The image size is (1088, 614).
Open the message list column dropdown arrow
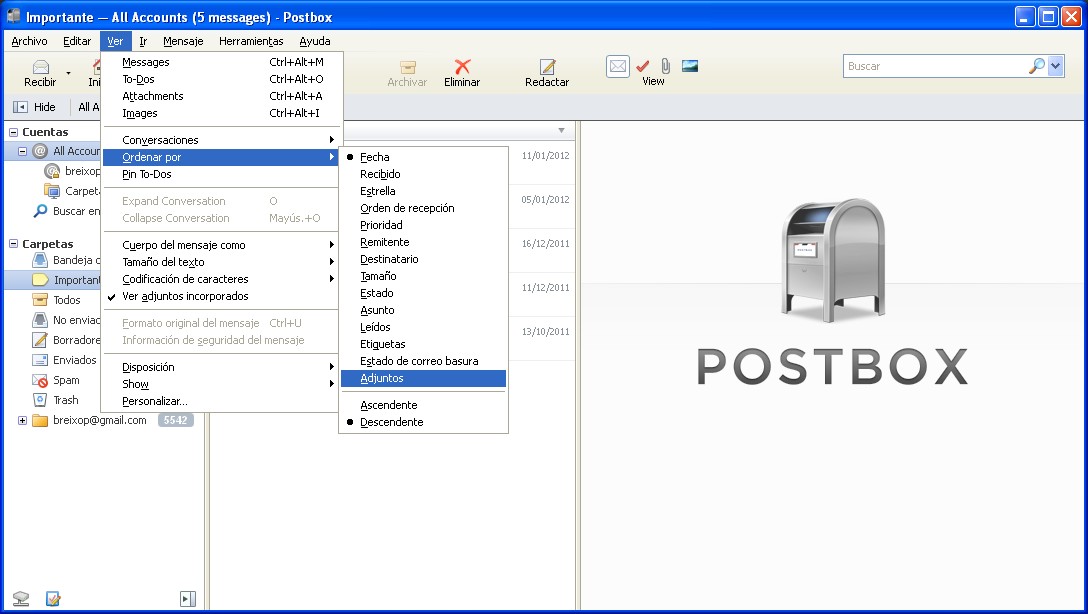click(561, 130)
